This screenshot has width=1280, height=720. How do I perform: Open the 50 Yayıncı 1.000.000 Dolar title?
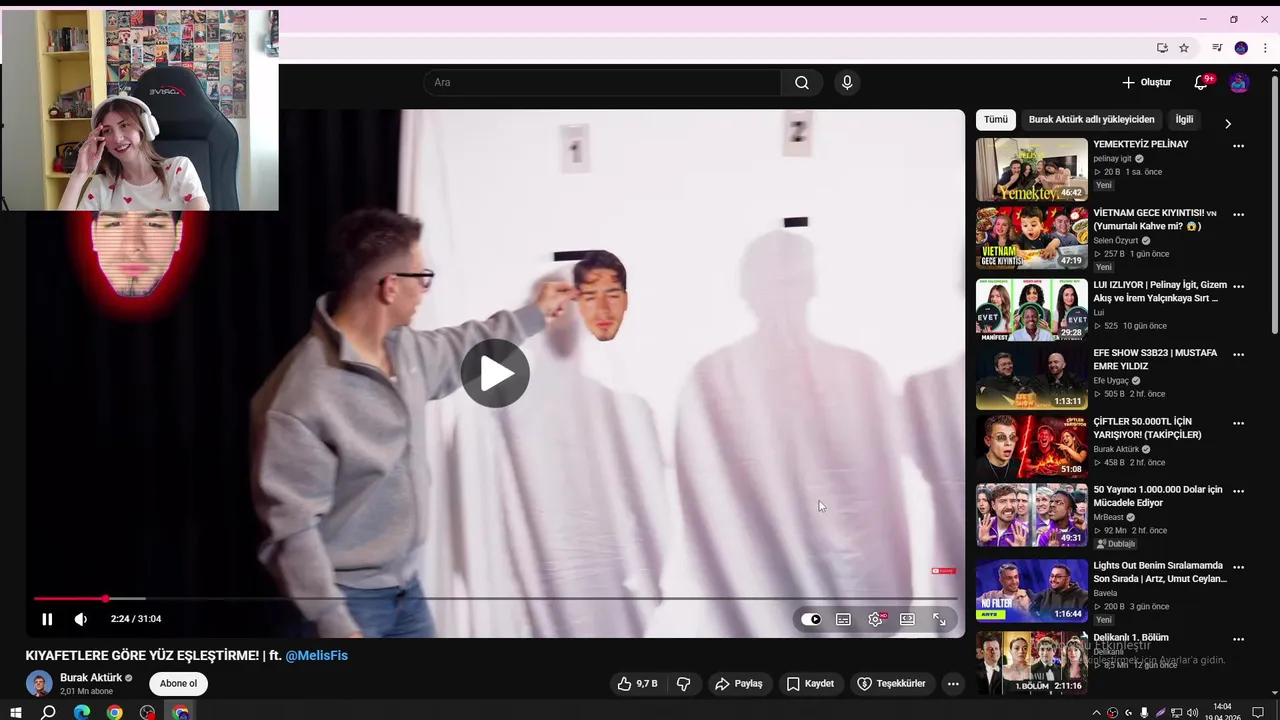pos(1158,497)
